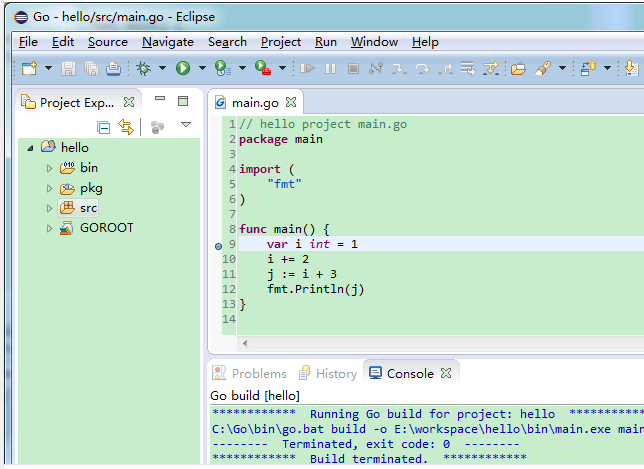Screen dimensions: 644x469
Task: Open the annotation navigation dropdown arrow
Action: click(607, 68)
